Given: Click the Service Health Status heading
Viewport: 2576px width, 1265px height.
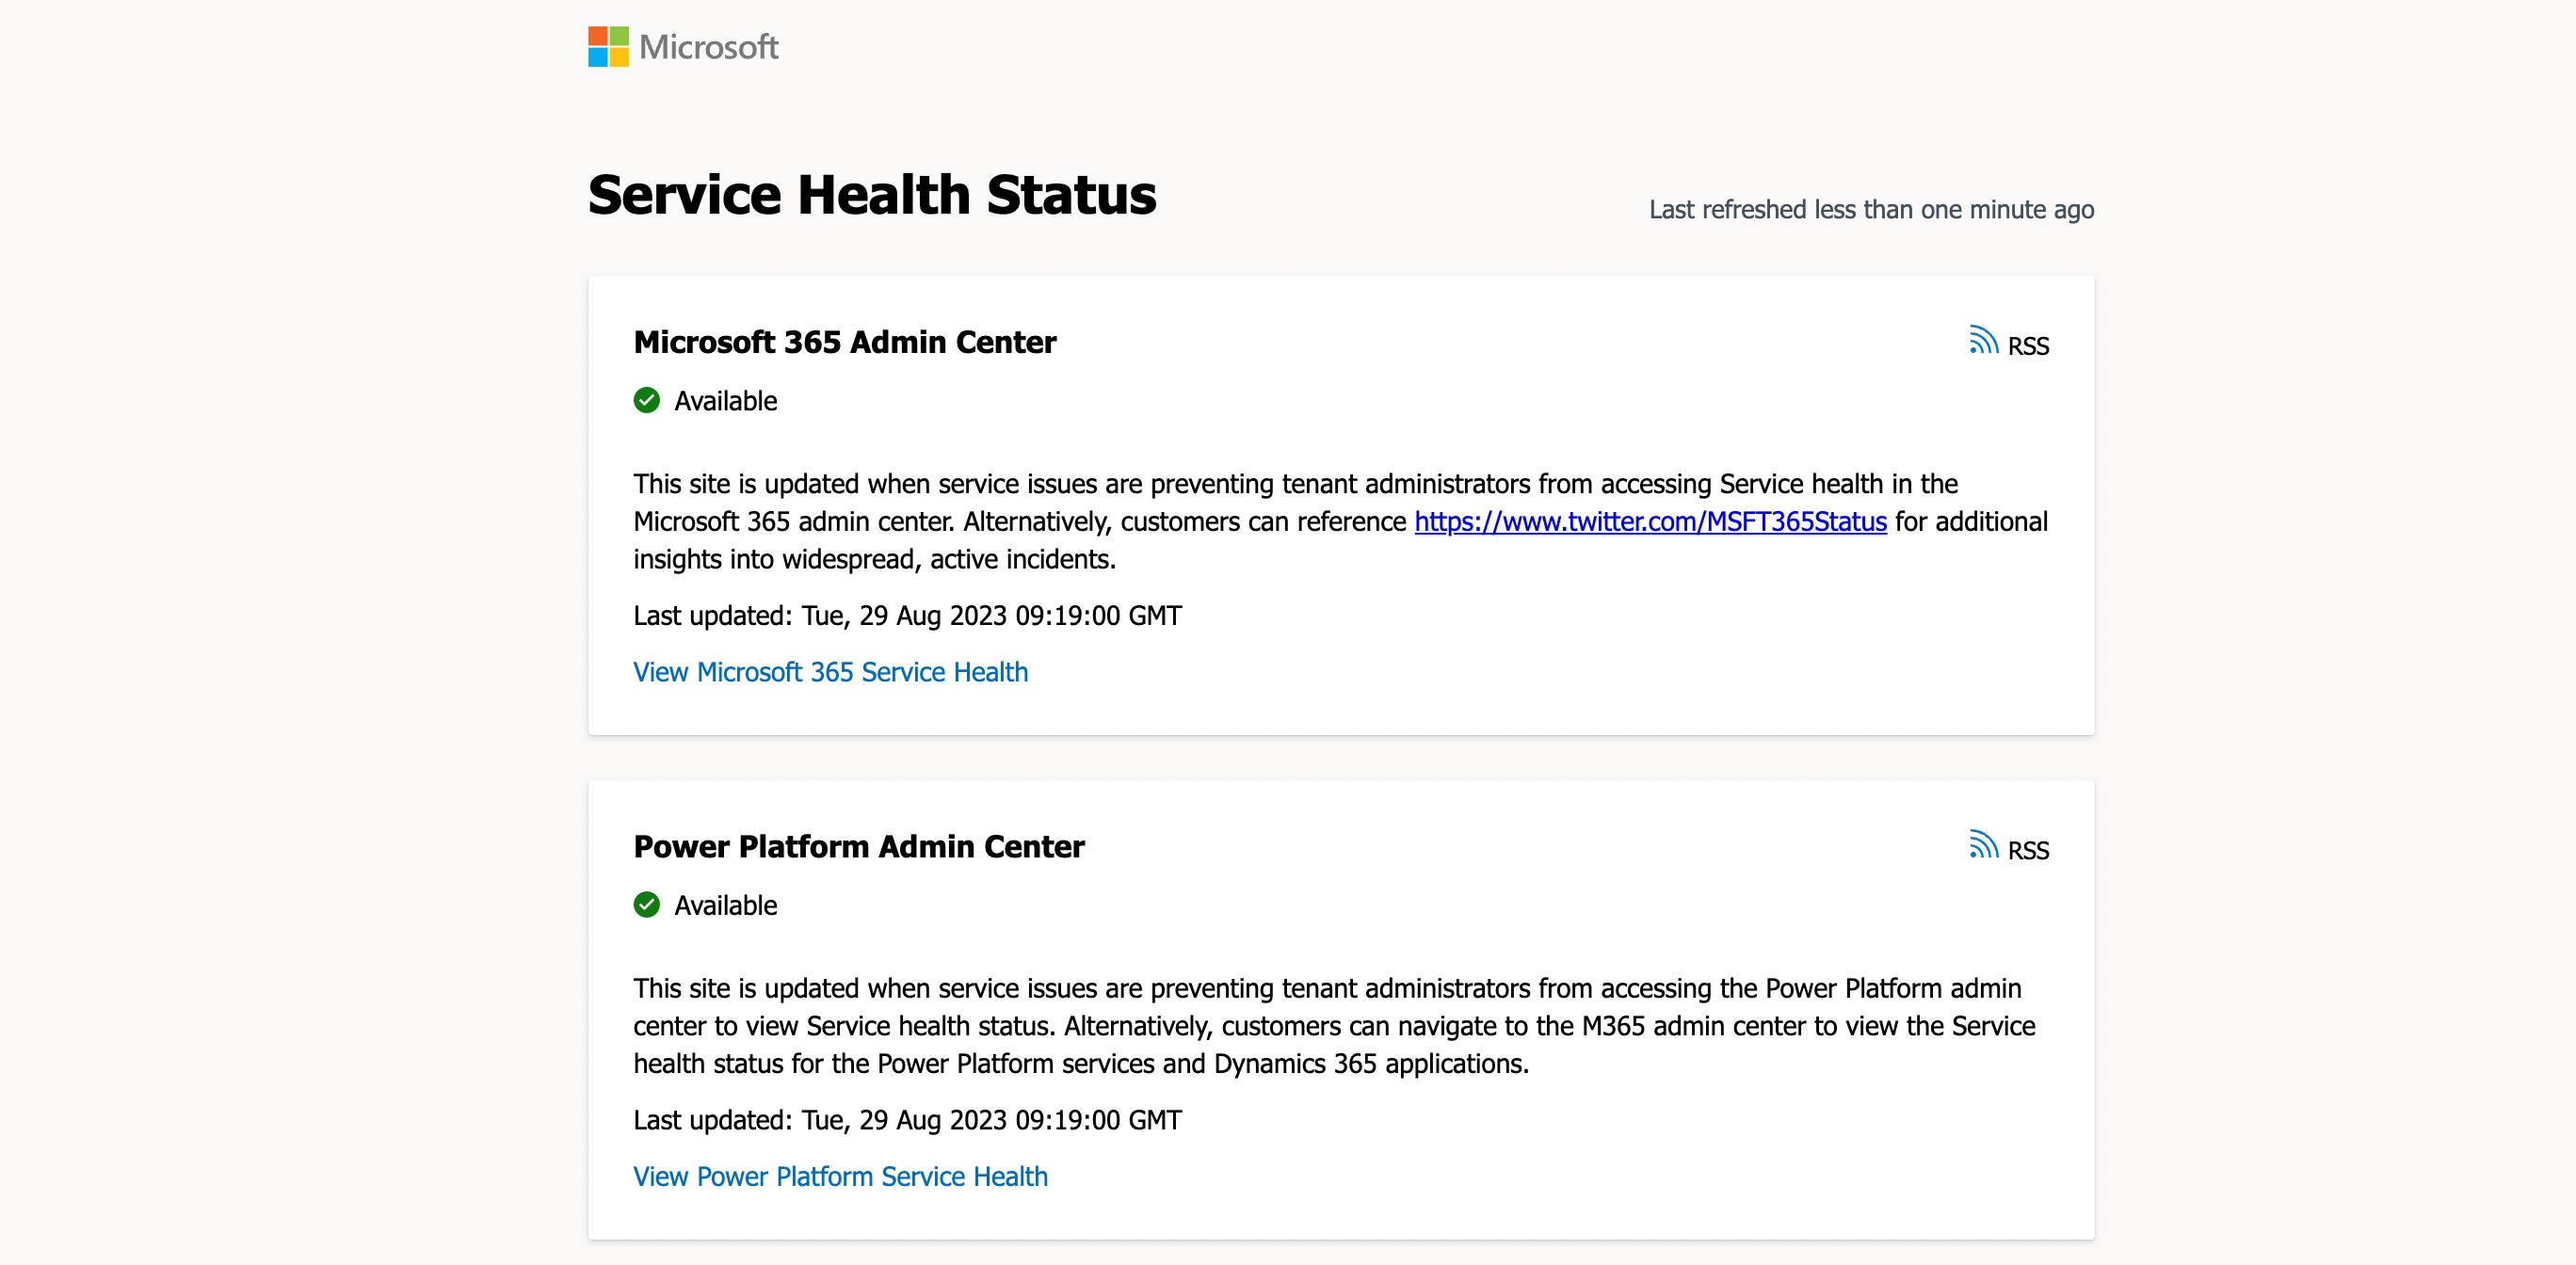Looking at the screenshot, I should [872, 194].
